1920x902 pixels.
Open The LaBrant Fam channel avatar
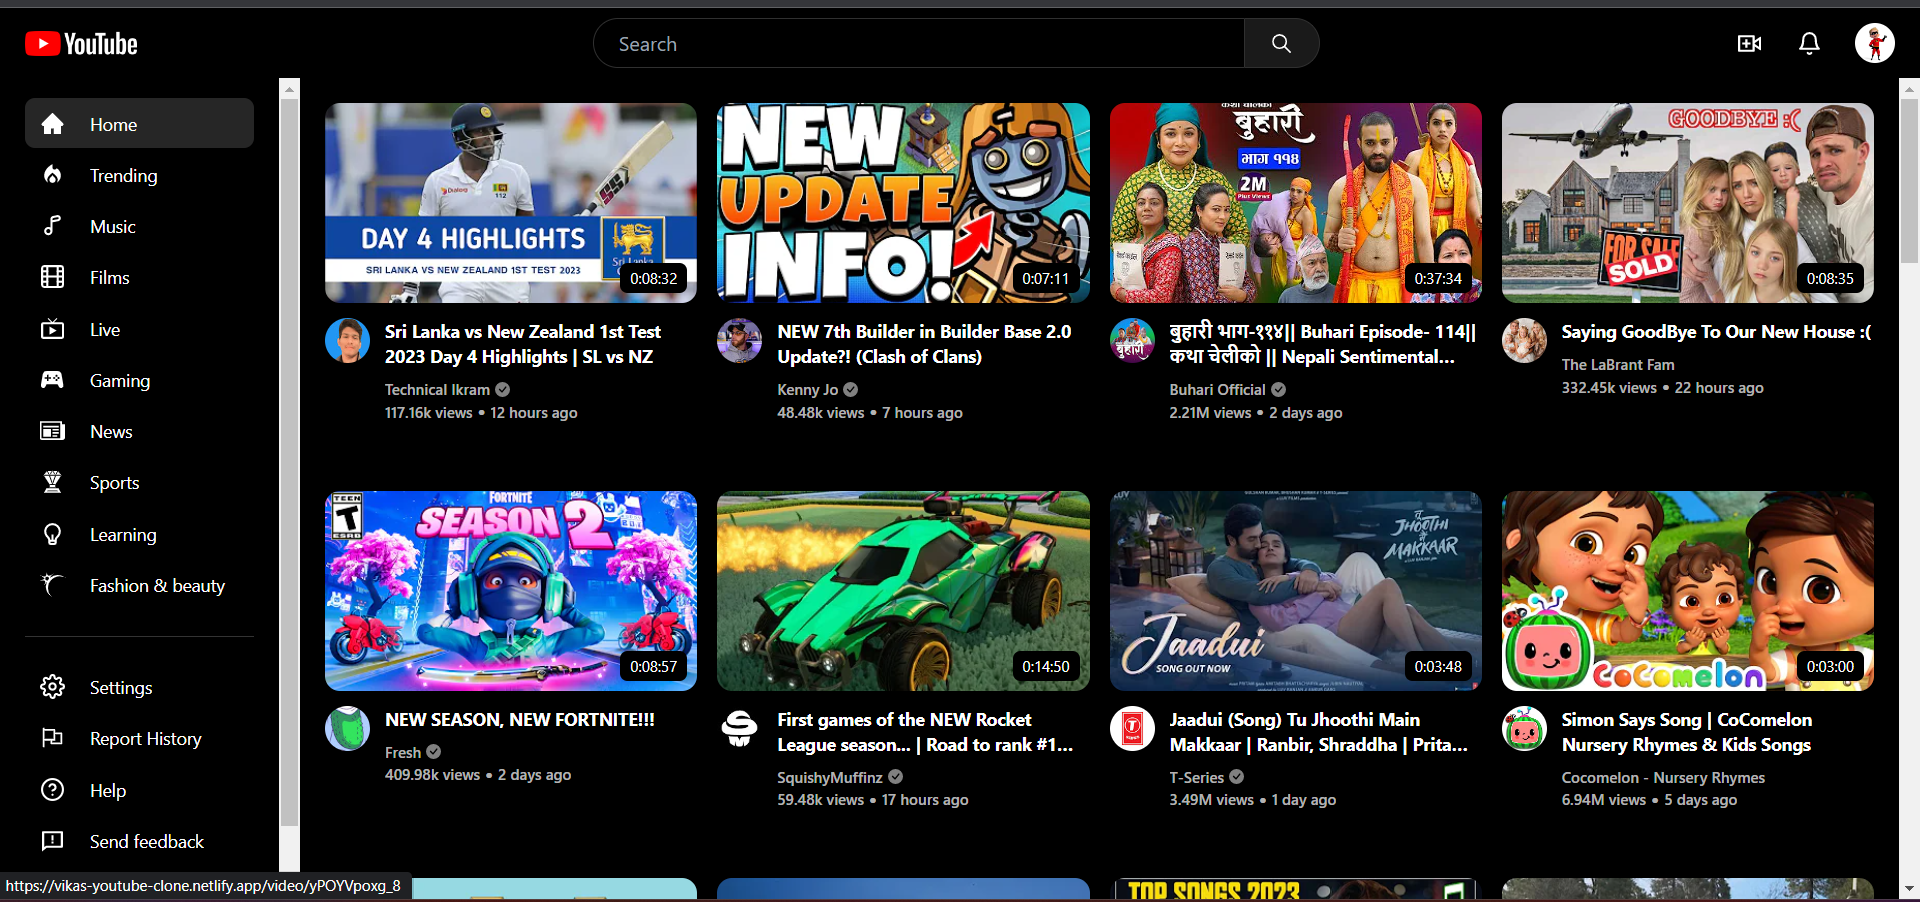(1524, 341)
